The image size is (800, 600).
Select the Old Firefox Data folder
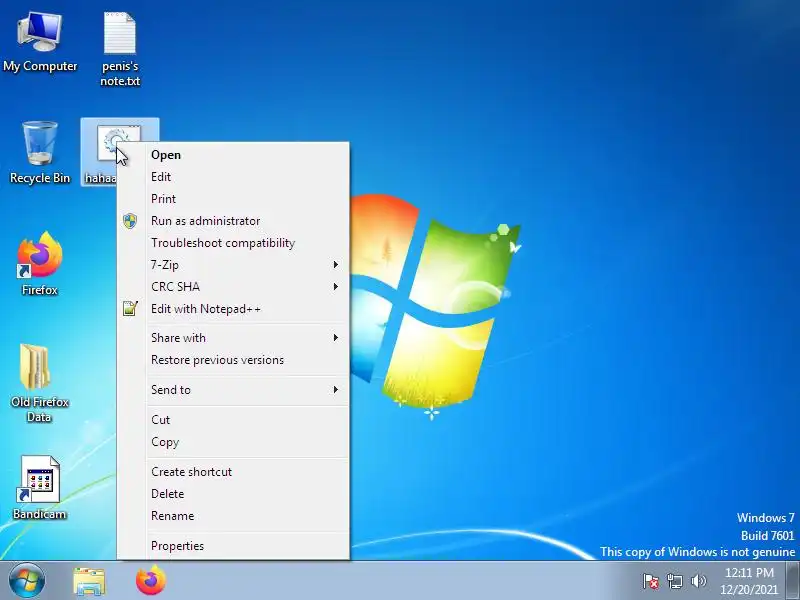click(x=40, y=383)
